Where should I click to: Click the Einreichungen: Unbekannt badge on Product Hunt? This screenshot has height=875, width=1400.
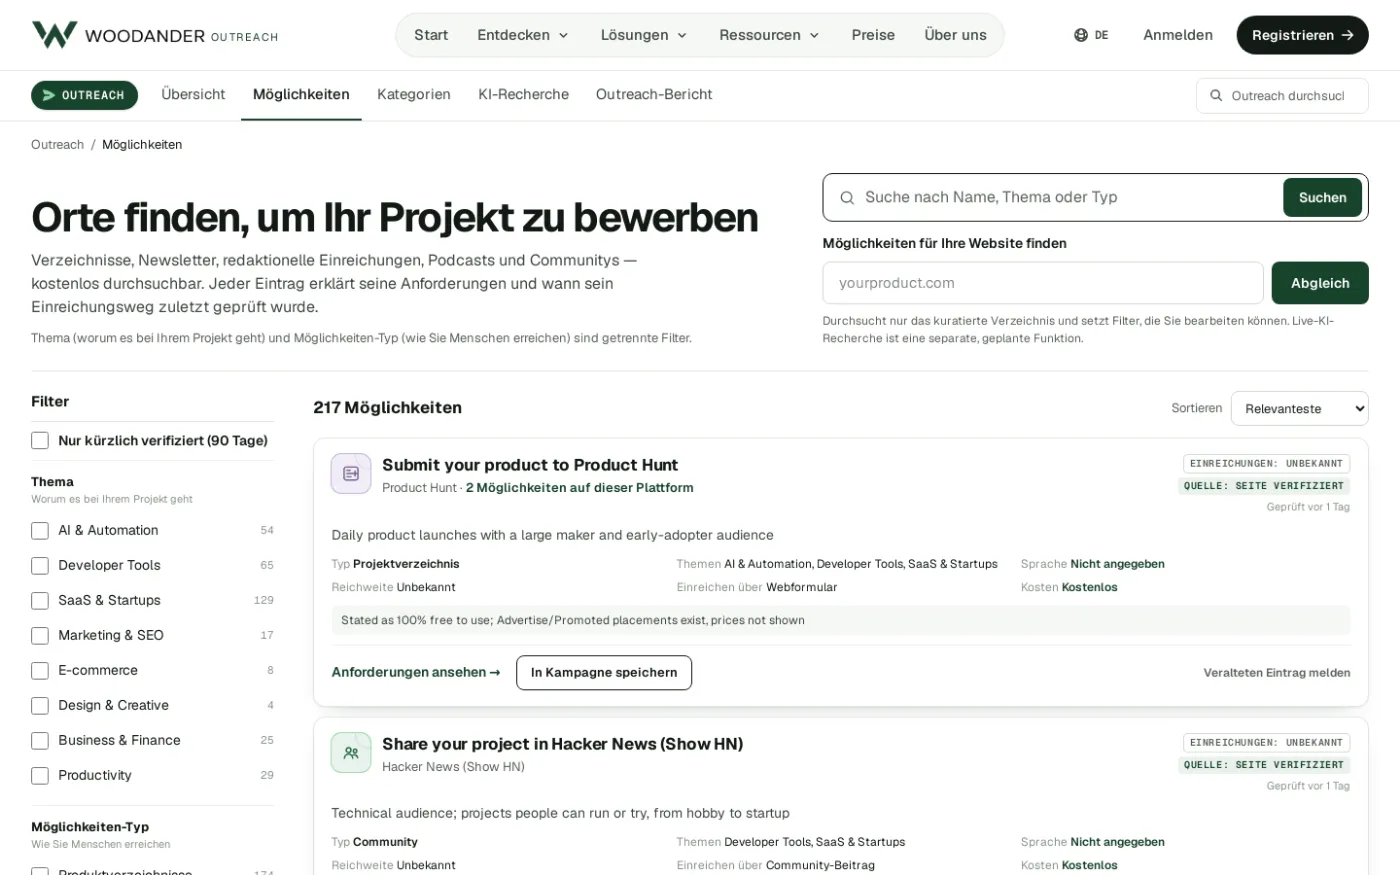point(1266,464)
